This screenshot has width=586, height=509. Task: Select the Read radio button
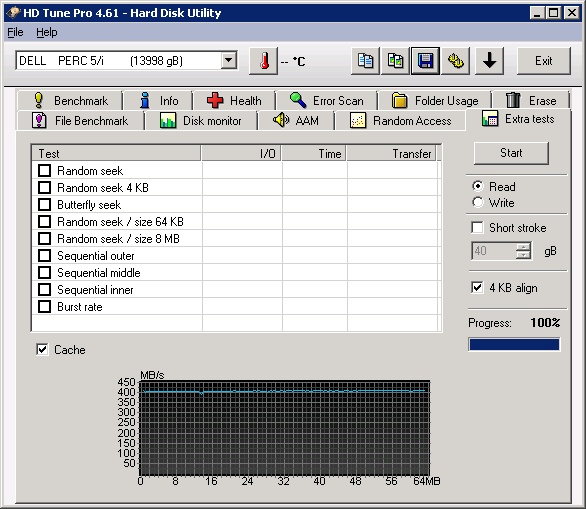click(x=478, y=186)
